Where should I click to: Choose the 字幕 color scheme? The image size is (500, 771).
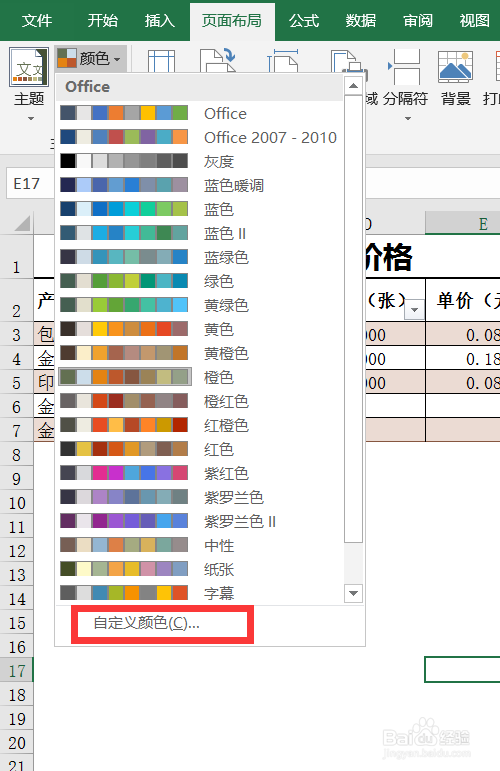click(200, 593)
